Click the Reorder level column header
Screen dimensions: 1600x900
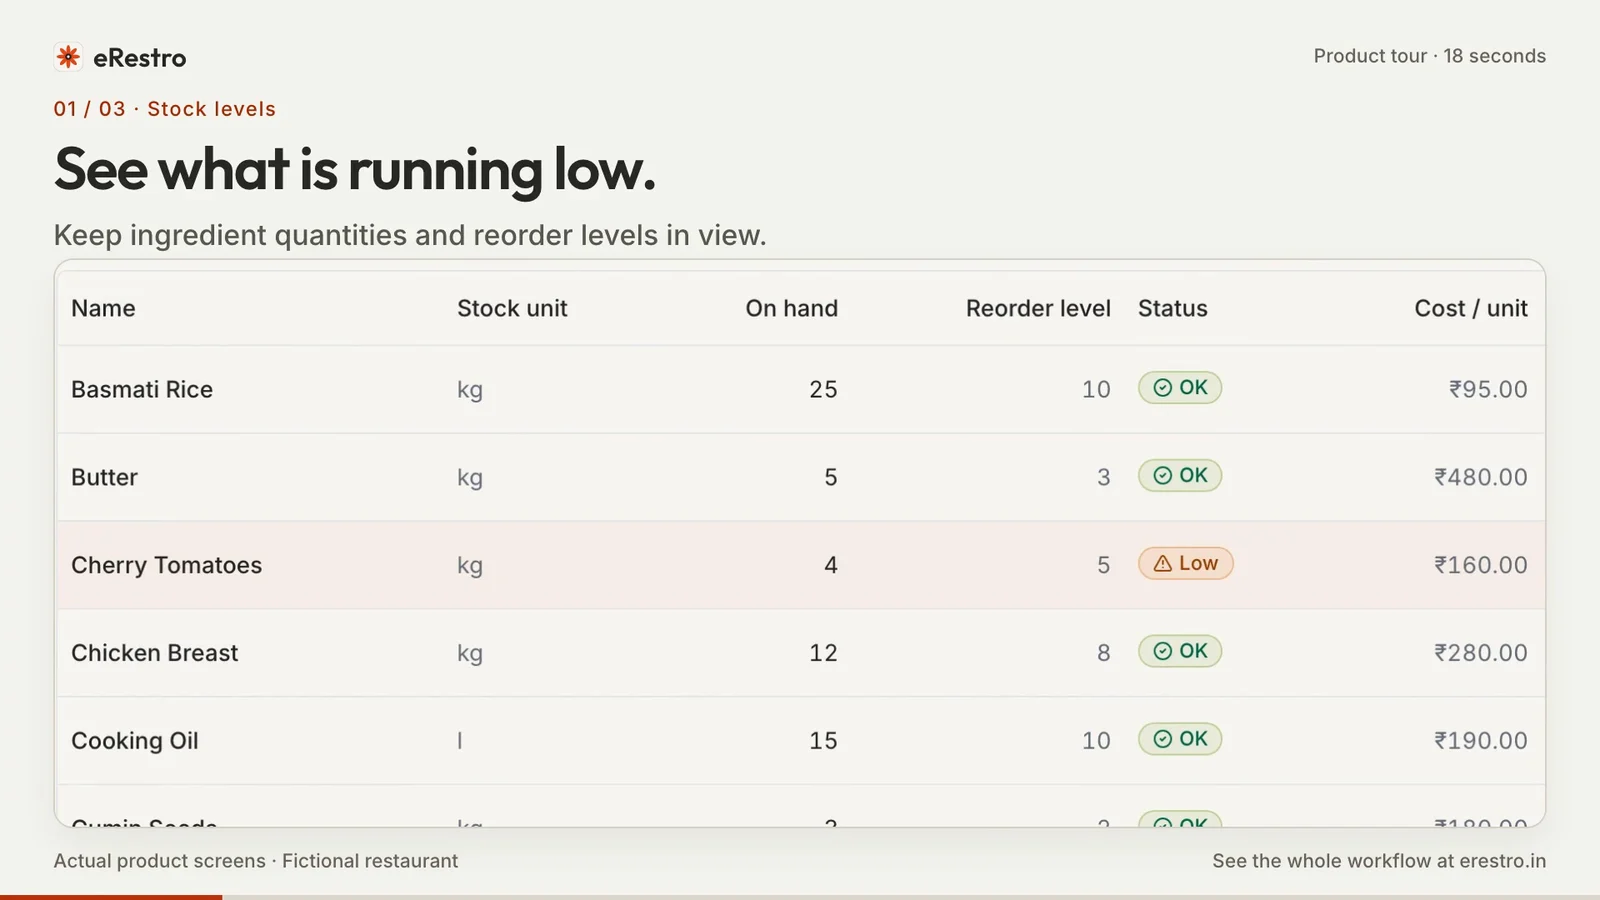point(1038,309)
